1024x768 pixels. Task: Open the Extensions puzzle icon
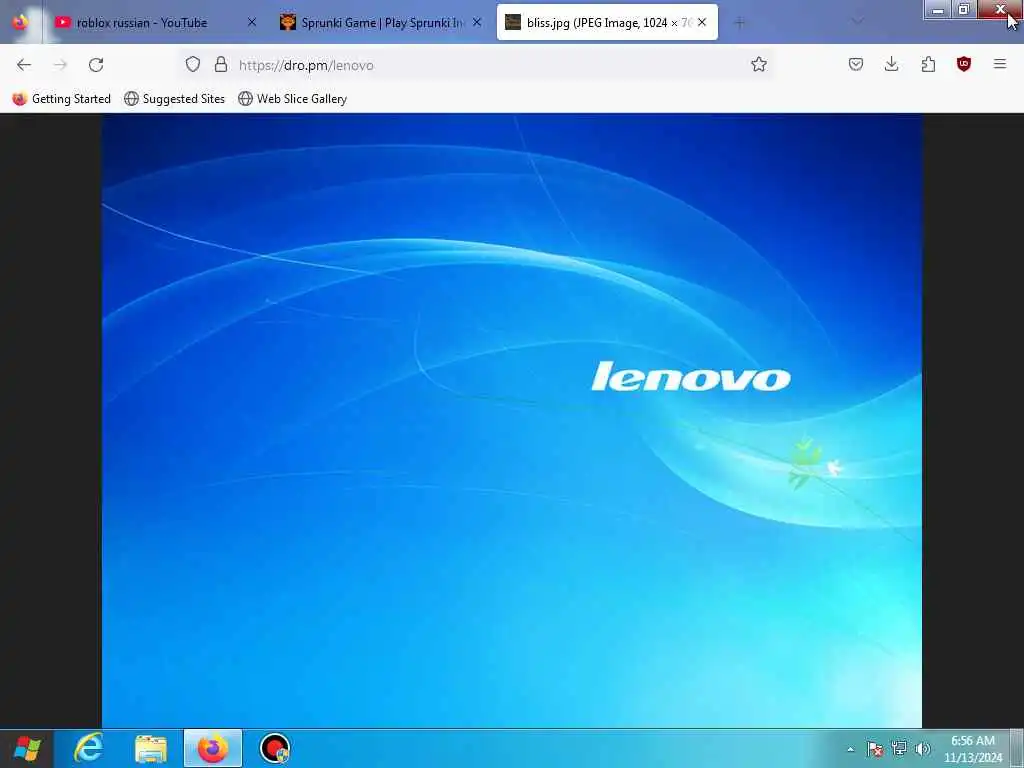pos(928,64)
